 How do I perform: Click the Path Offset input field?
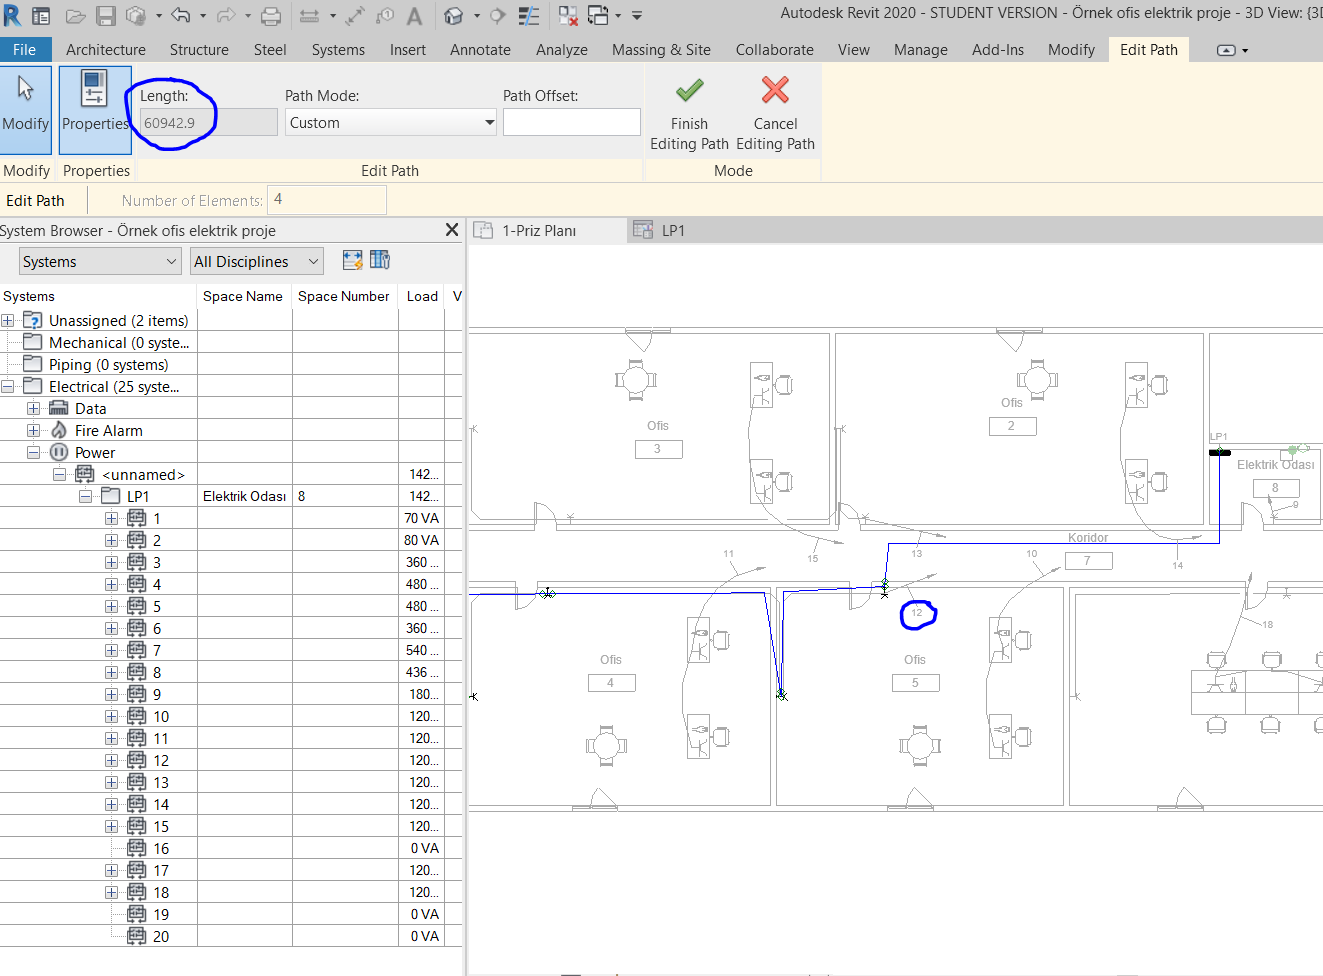pyautogui.click(x=572, y=122)
